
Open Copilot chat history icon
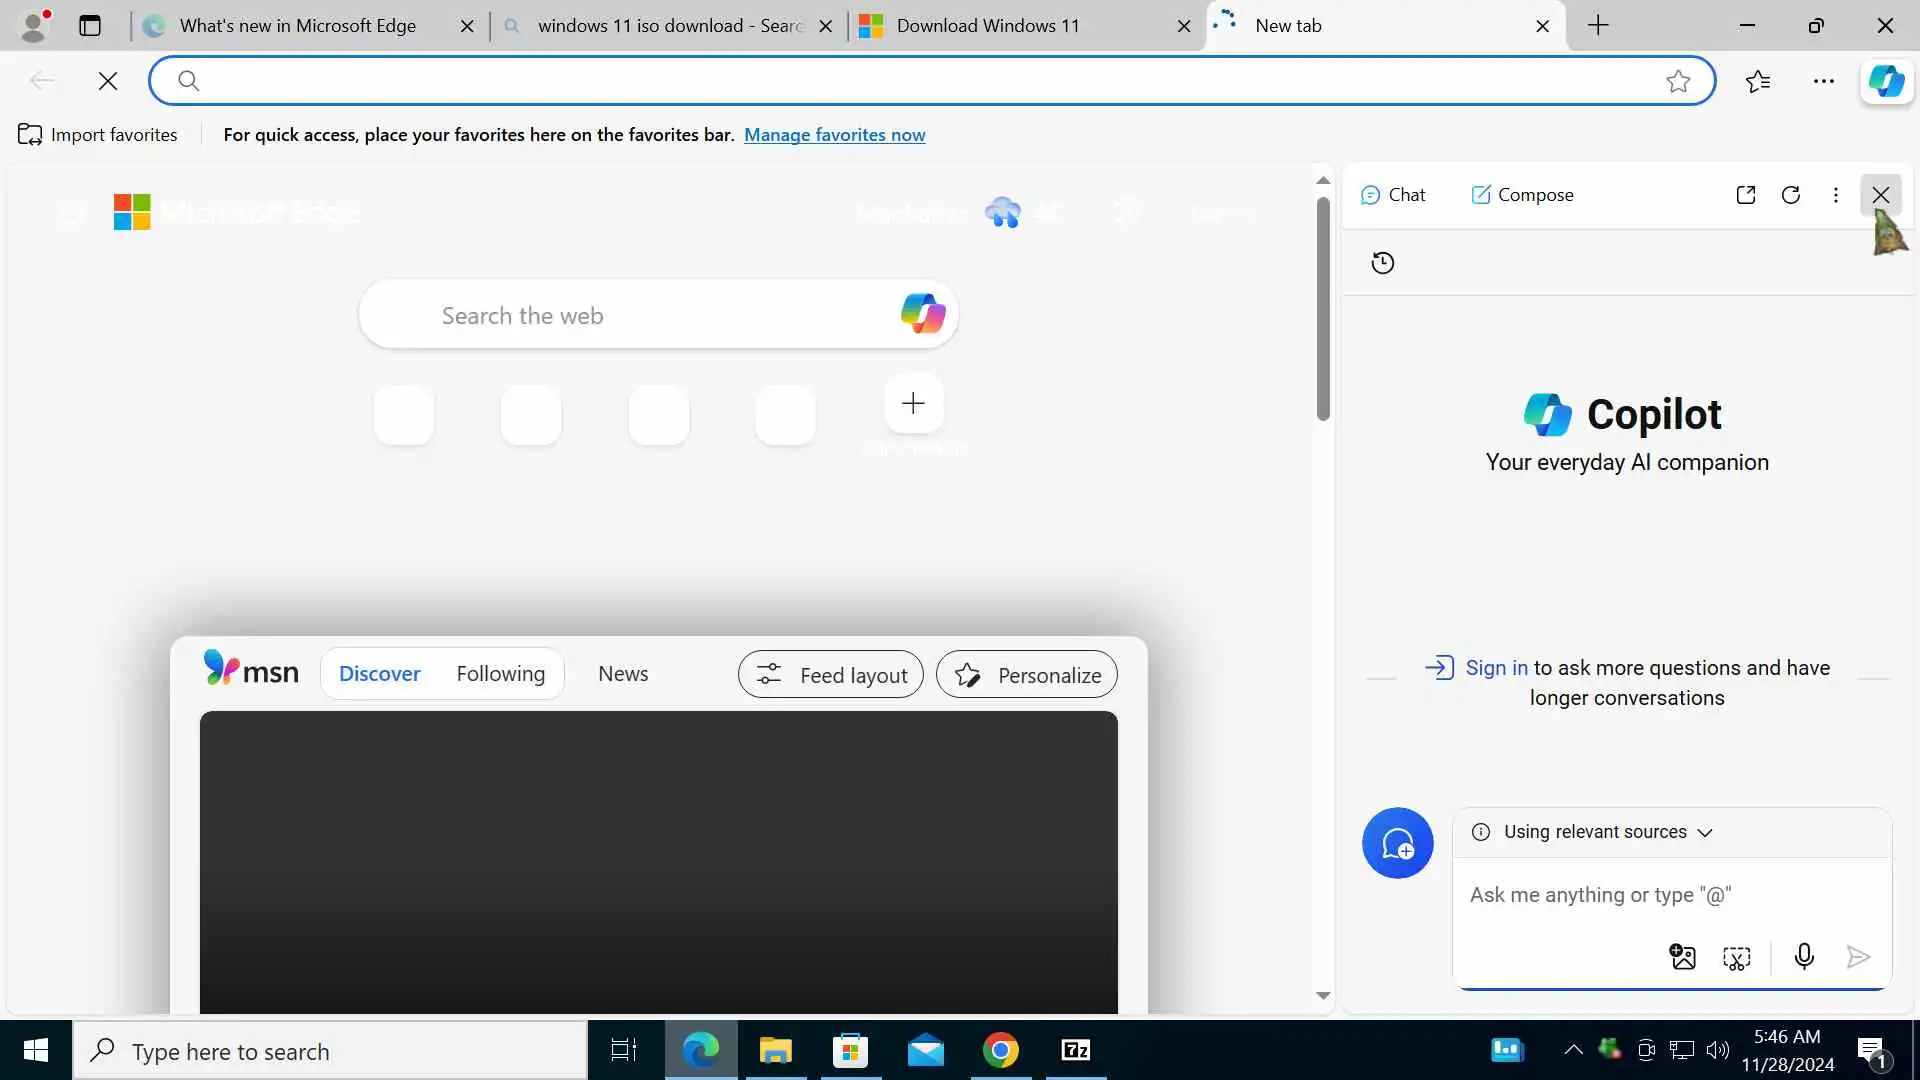[1383, 263]
